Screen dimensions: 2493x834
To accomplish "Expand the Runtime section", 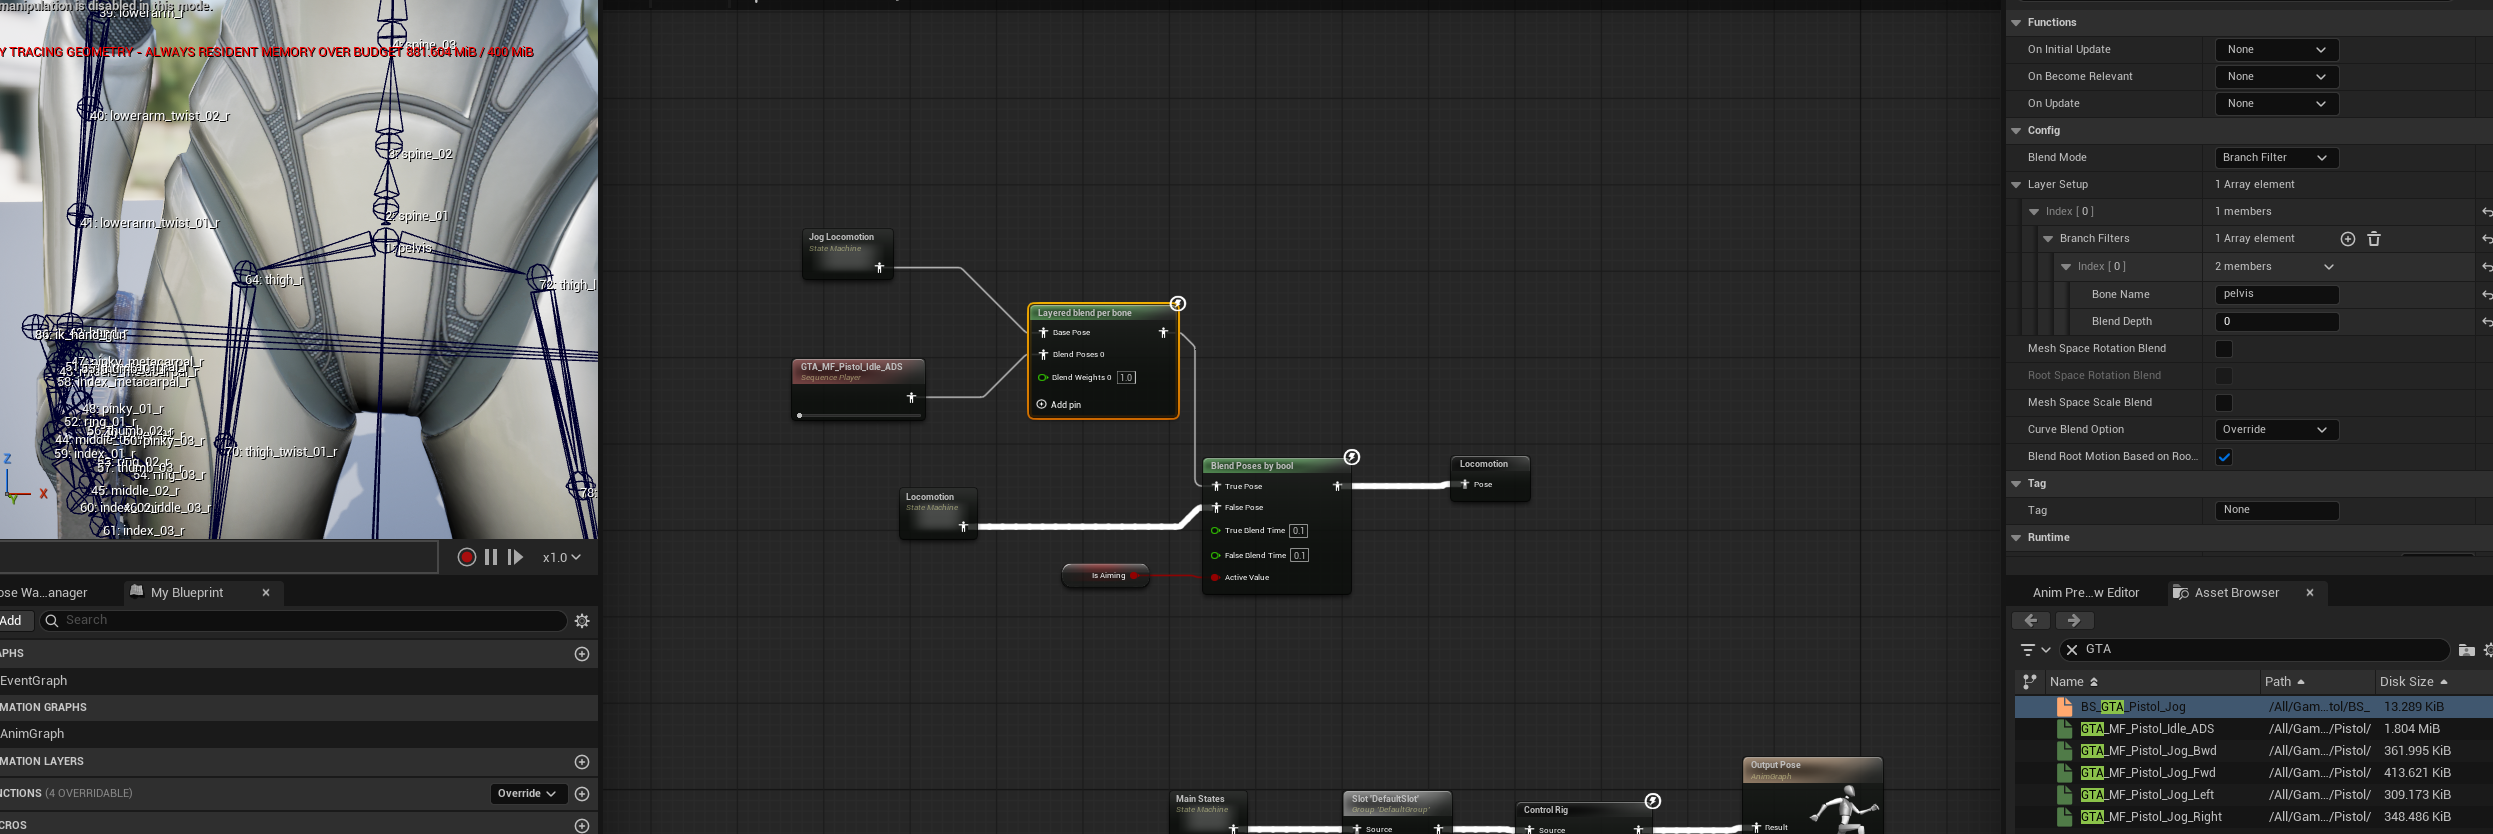I will (2016, 538).
